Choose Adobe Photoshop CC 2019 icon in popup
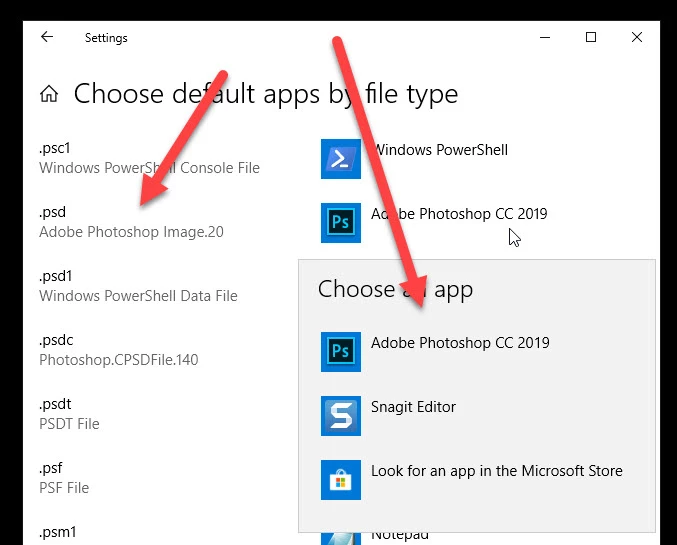677x545 pixels. tap(341, 352)
